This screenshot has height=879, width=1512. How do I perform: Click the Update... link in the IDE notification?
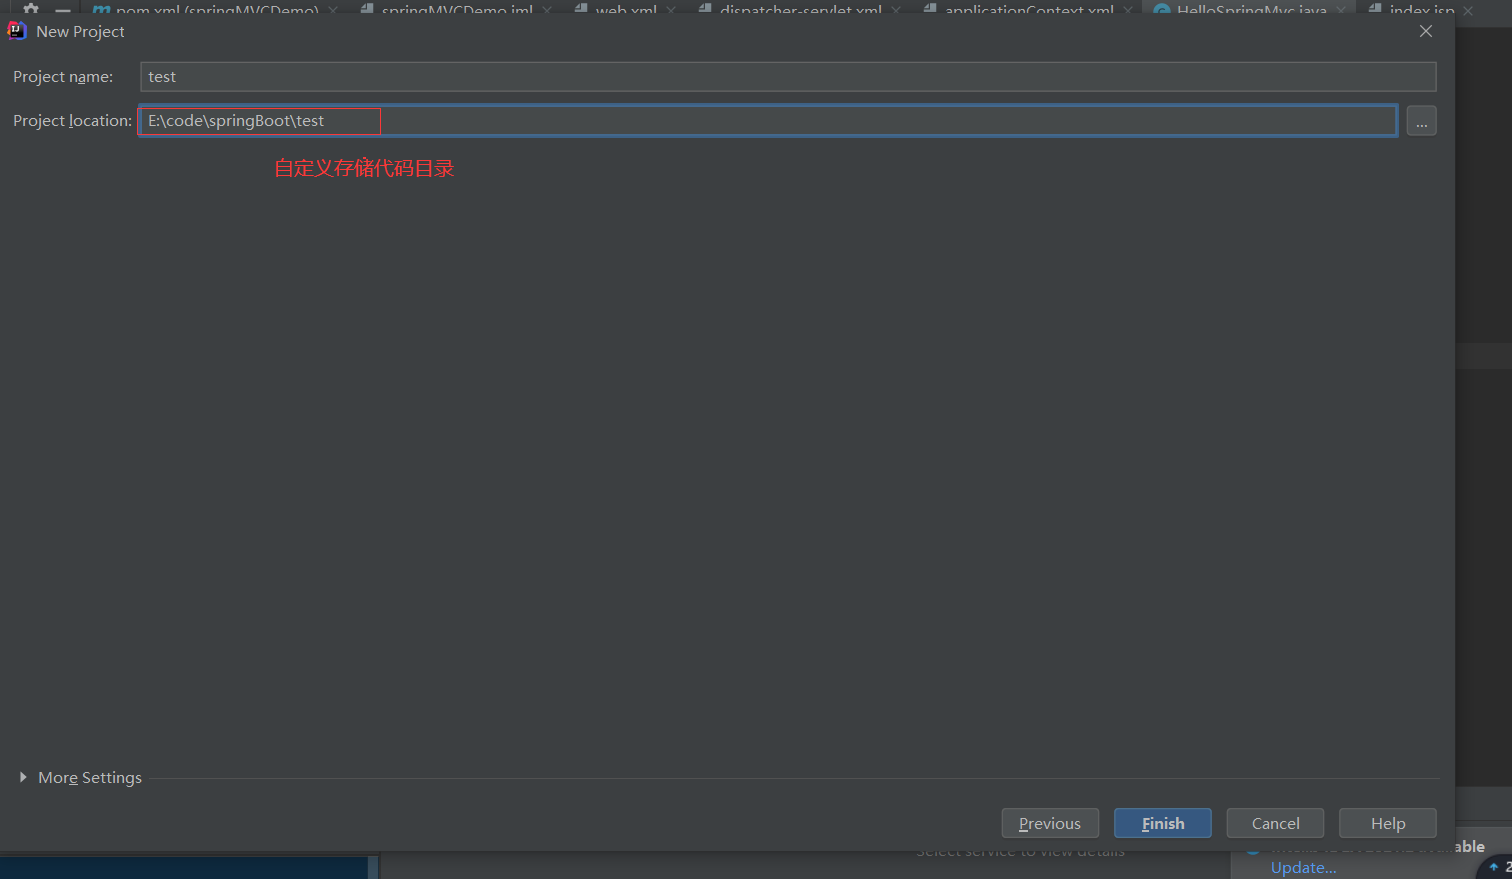[x=1303, y=867]
